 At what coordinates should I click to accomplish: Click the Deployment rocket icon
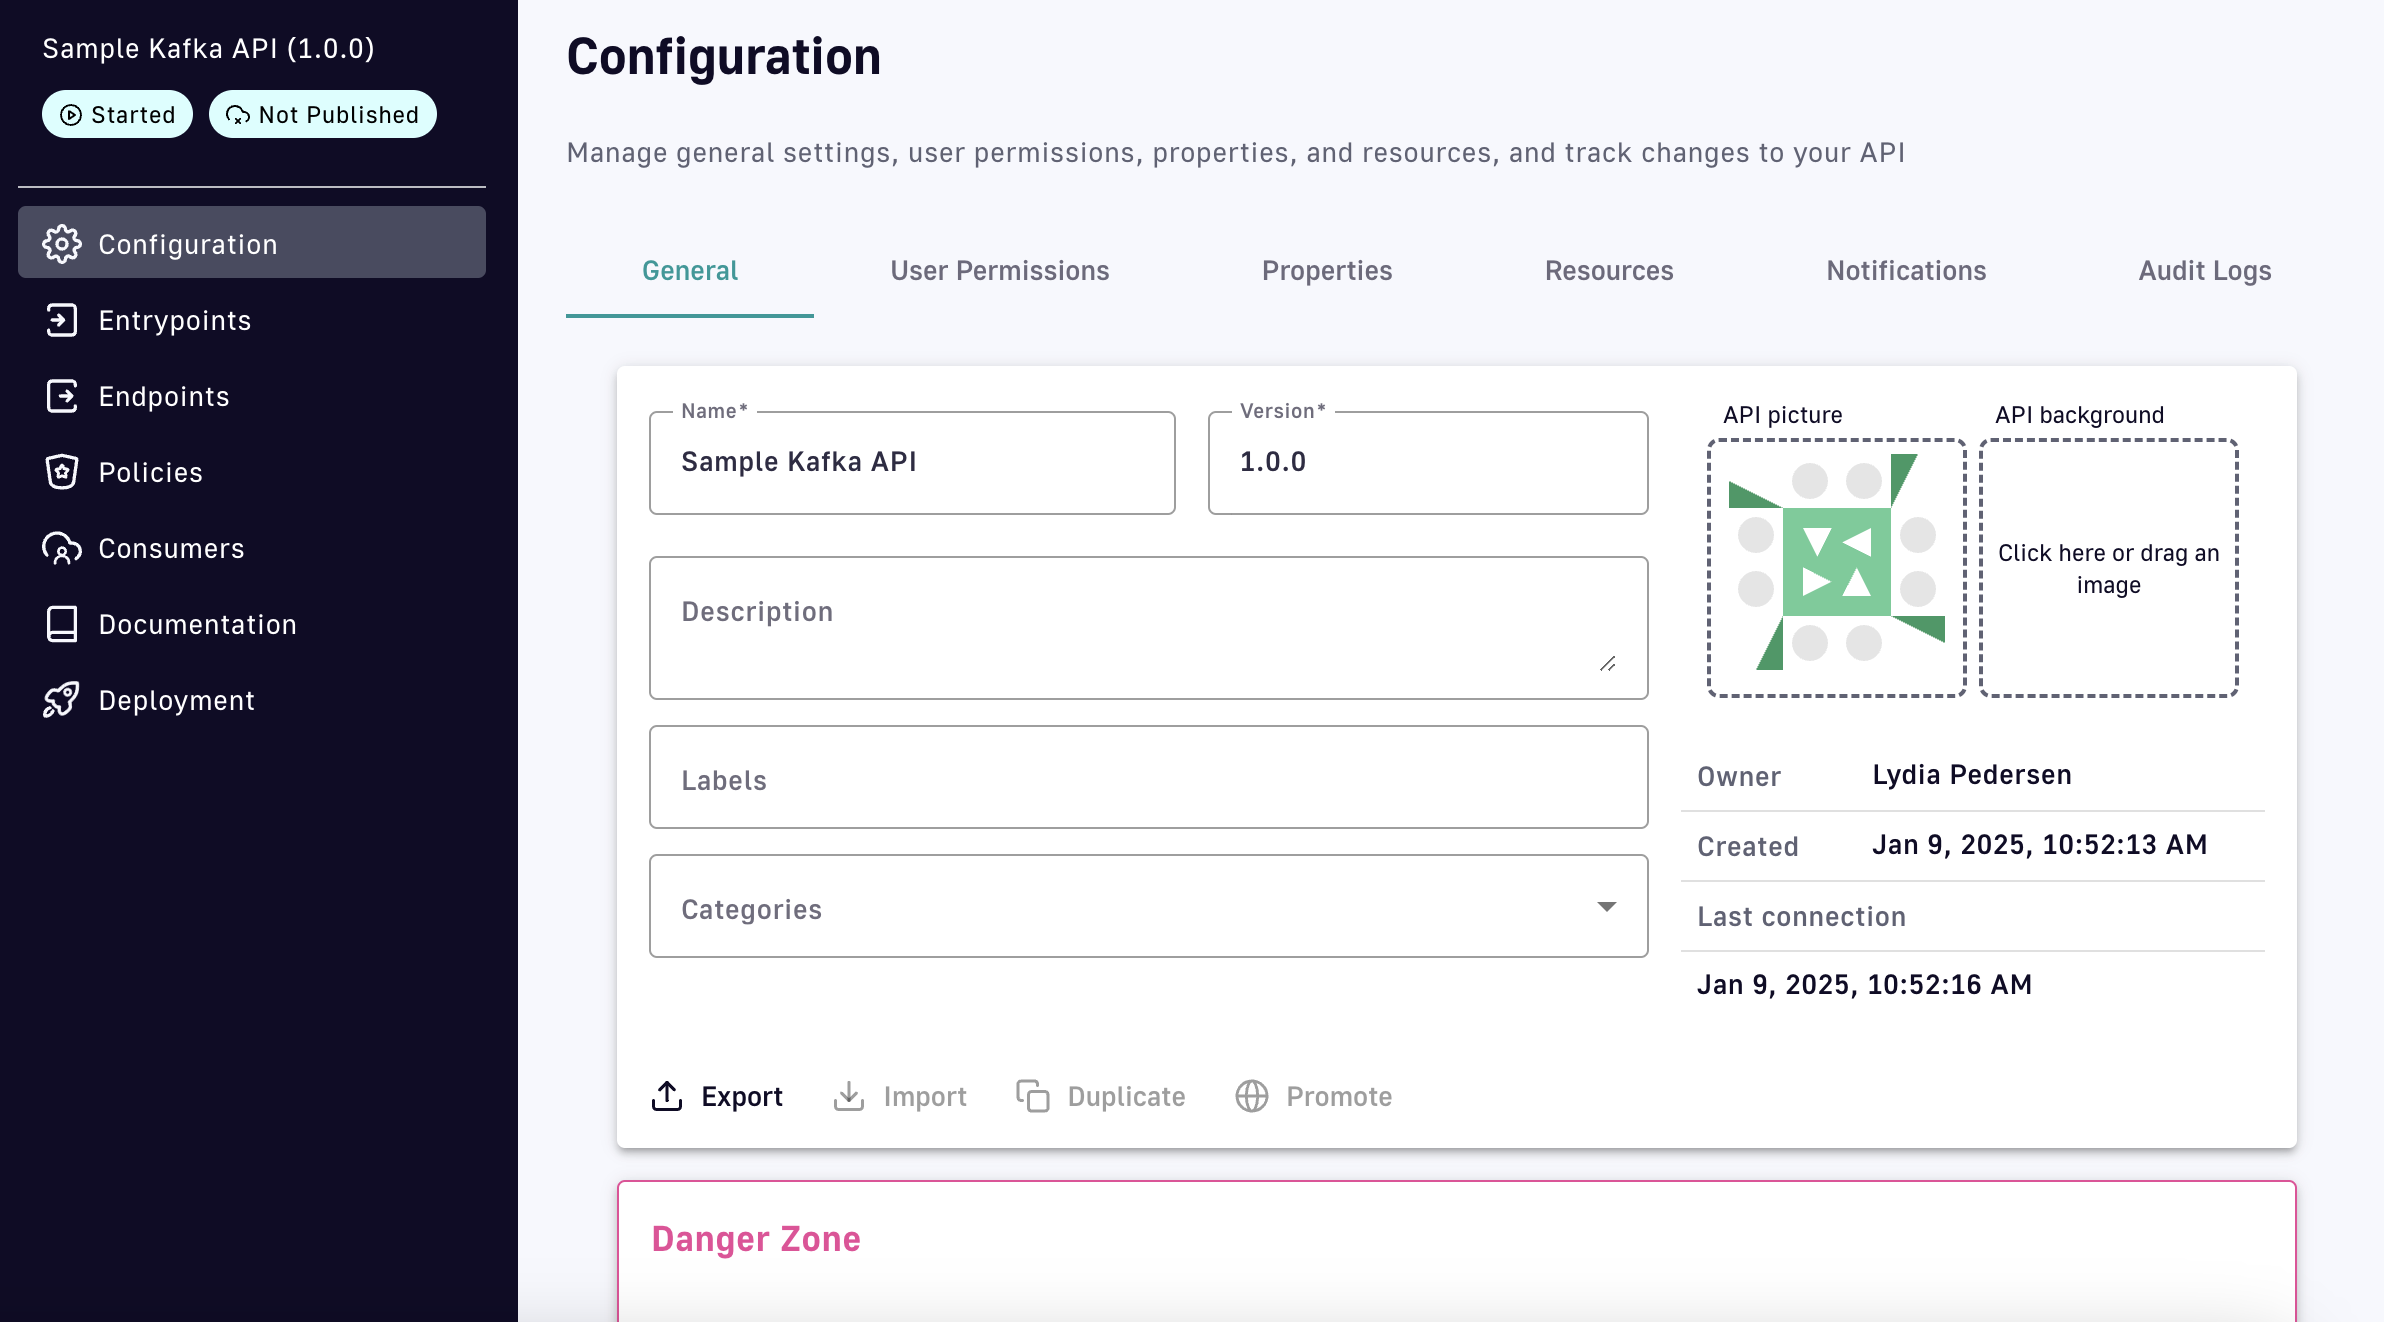[62, 700]
